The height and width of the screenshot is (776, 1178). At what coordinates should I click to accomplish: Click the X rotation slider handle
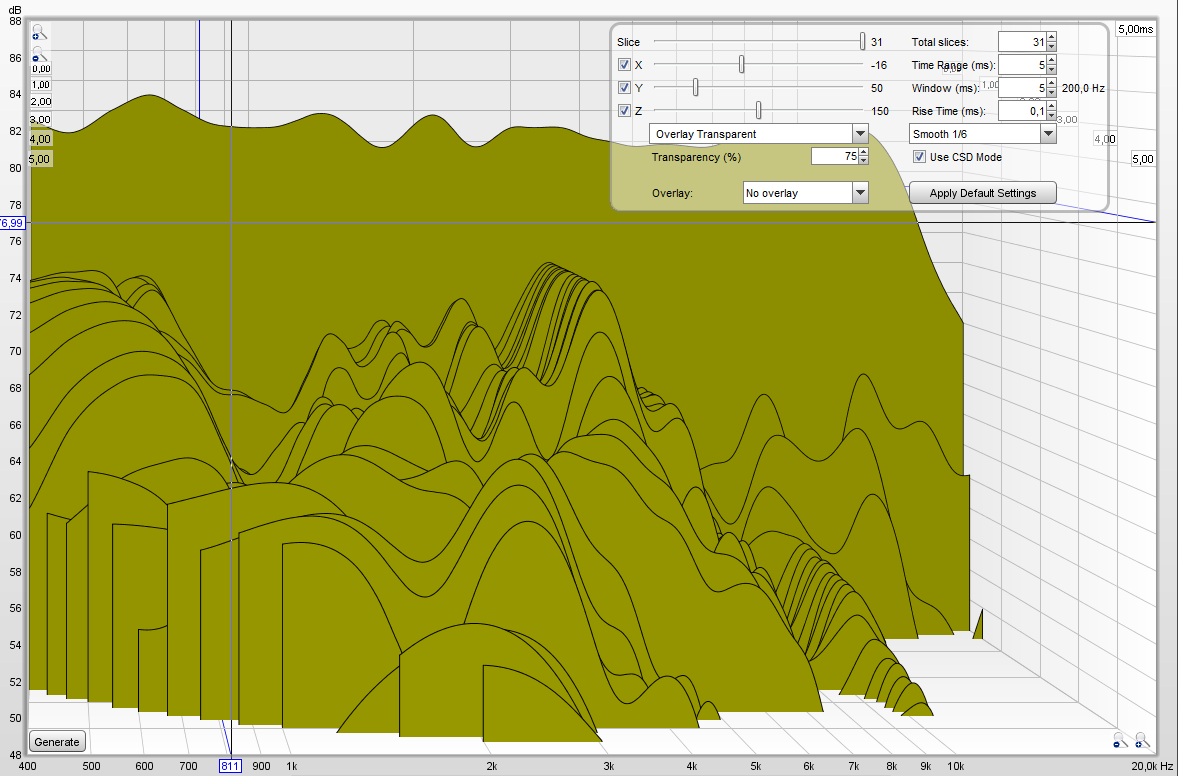point(742,65)
